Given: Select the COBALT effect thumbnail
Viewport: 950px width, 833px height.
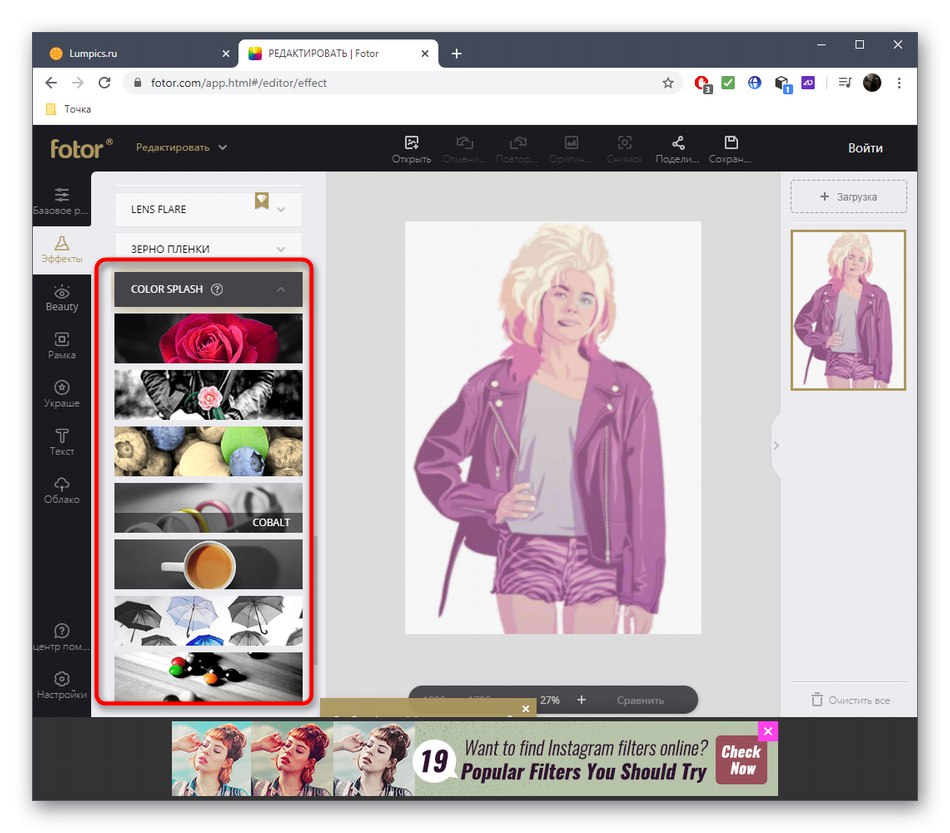Looking at the screenshot, I should (x=208, y=508).
